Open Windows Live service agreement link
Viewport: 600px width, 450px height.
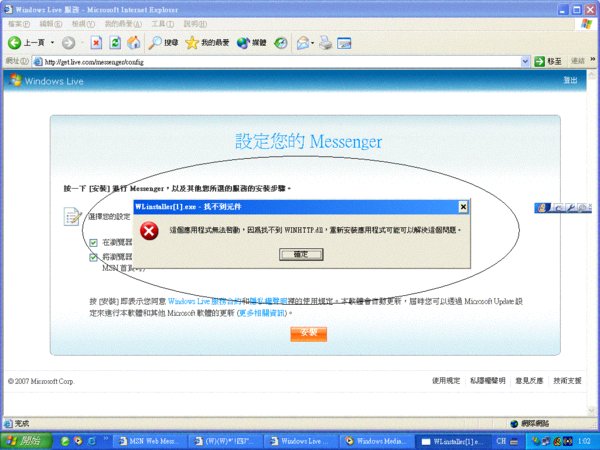[204, 302]
